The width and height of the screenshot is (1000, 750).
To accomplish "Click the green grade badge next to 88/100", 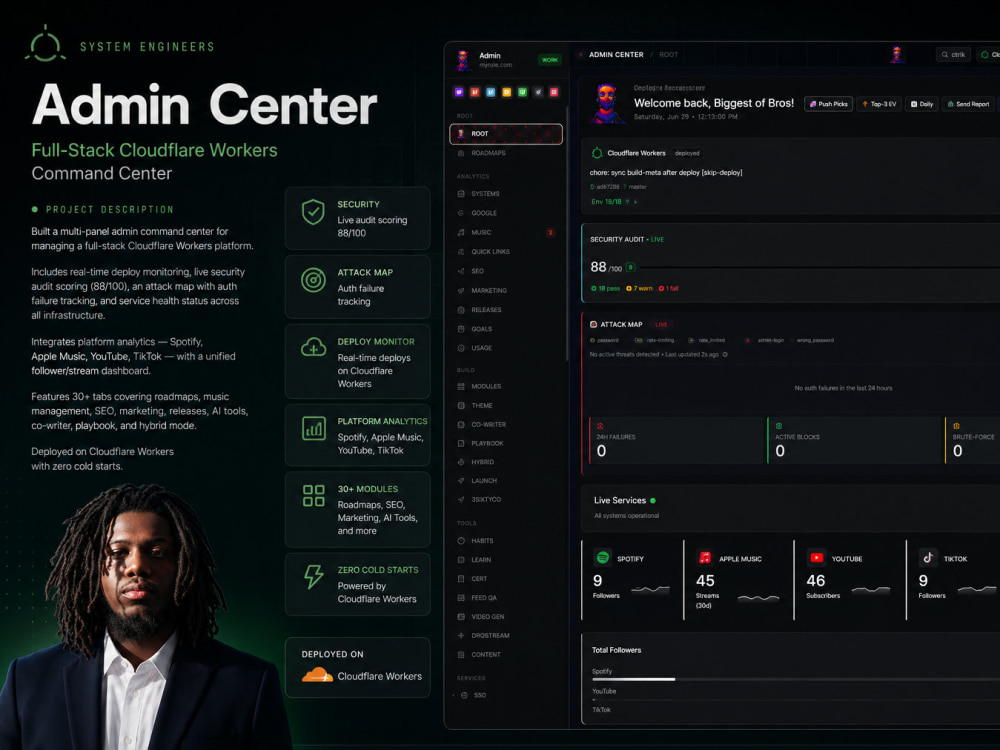I will pos(631,267).
